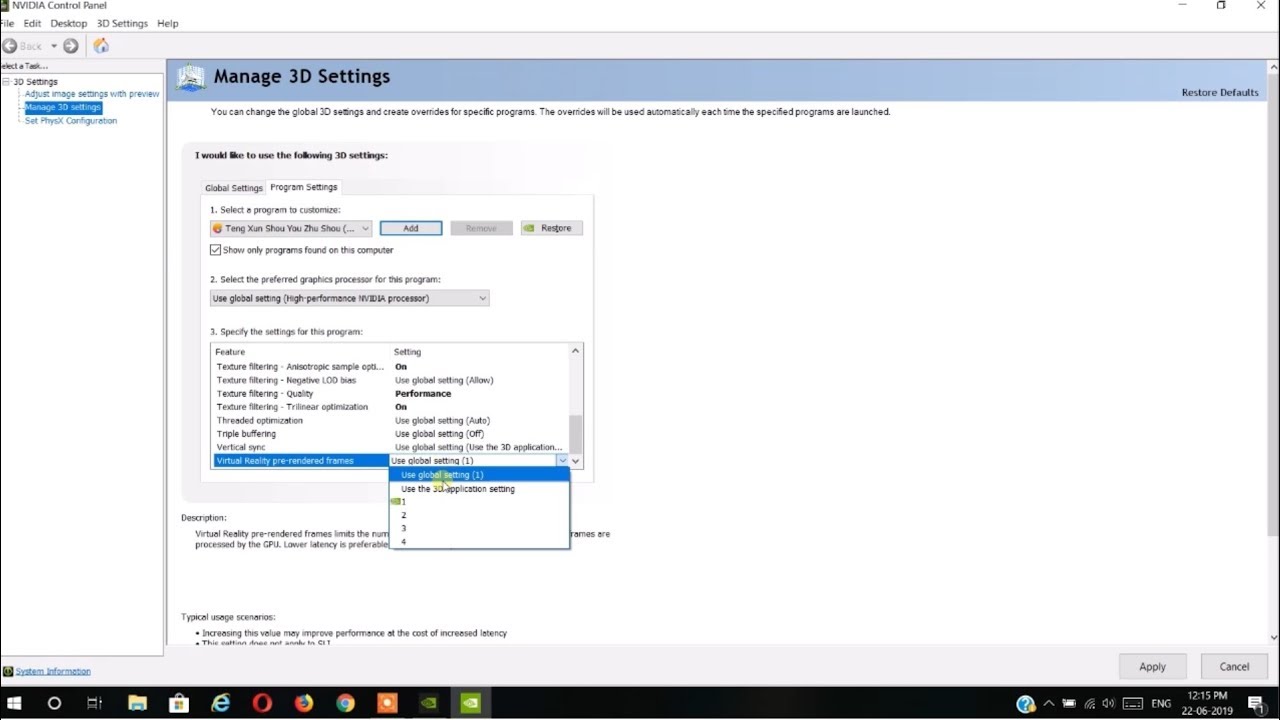This screenshot has height=720, width=1280.
Task: Launch Firefox from the taskbar
Action: click(x=303, y=703)
